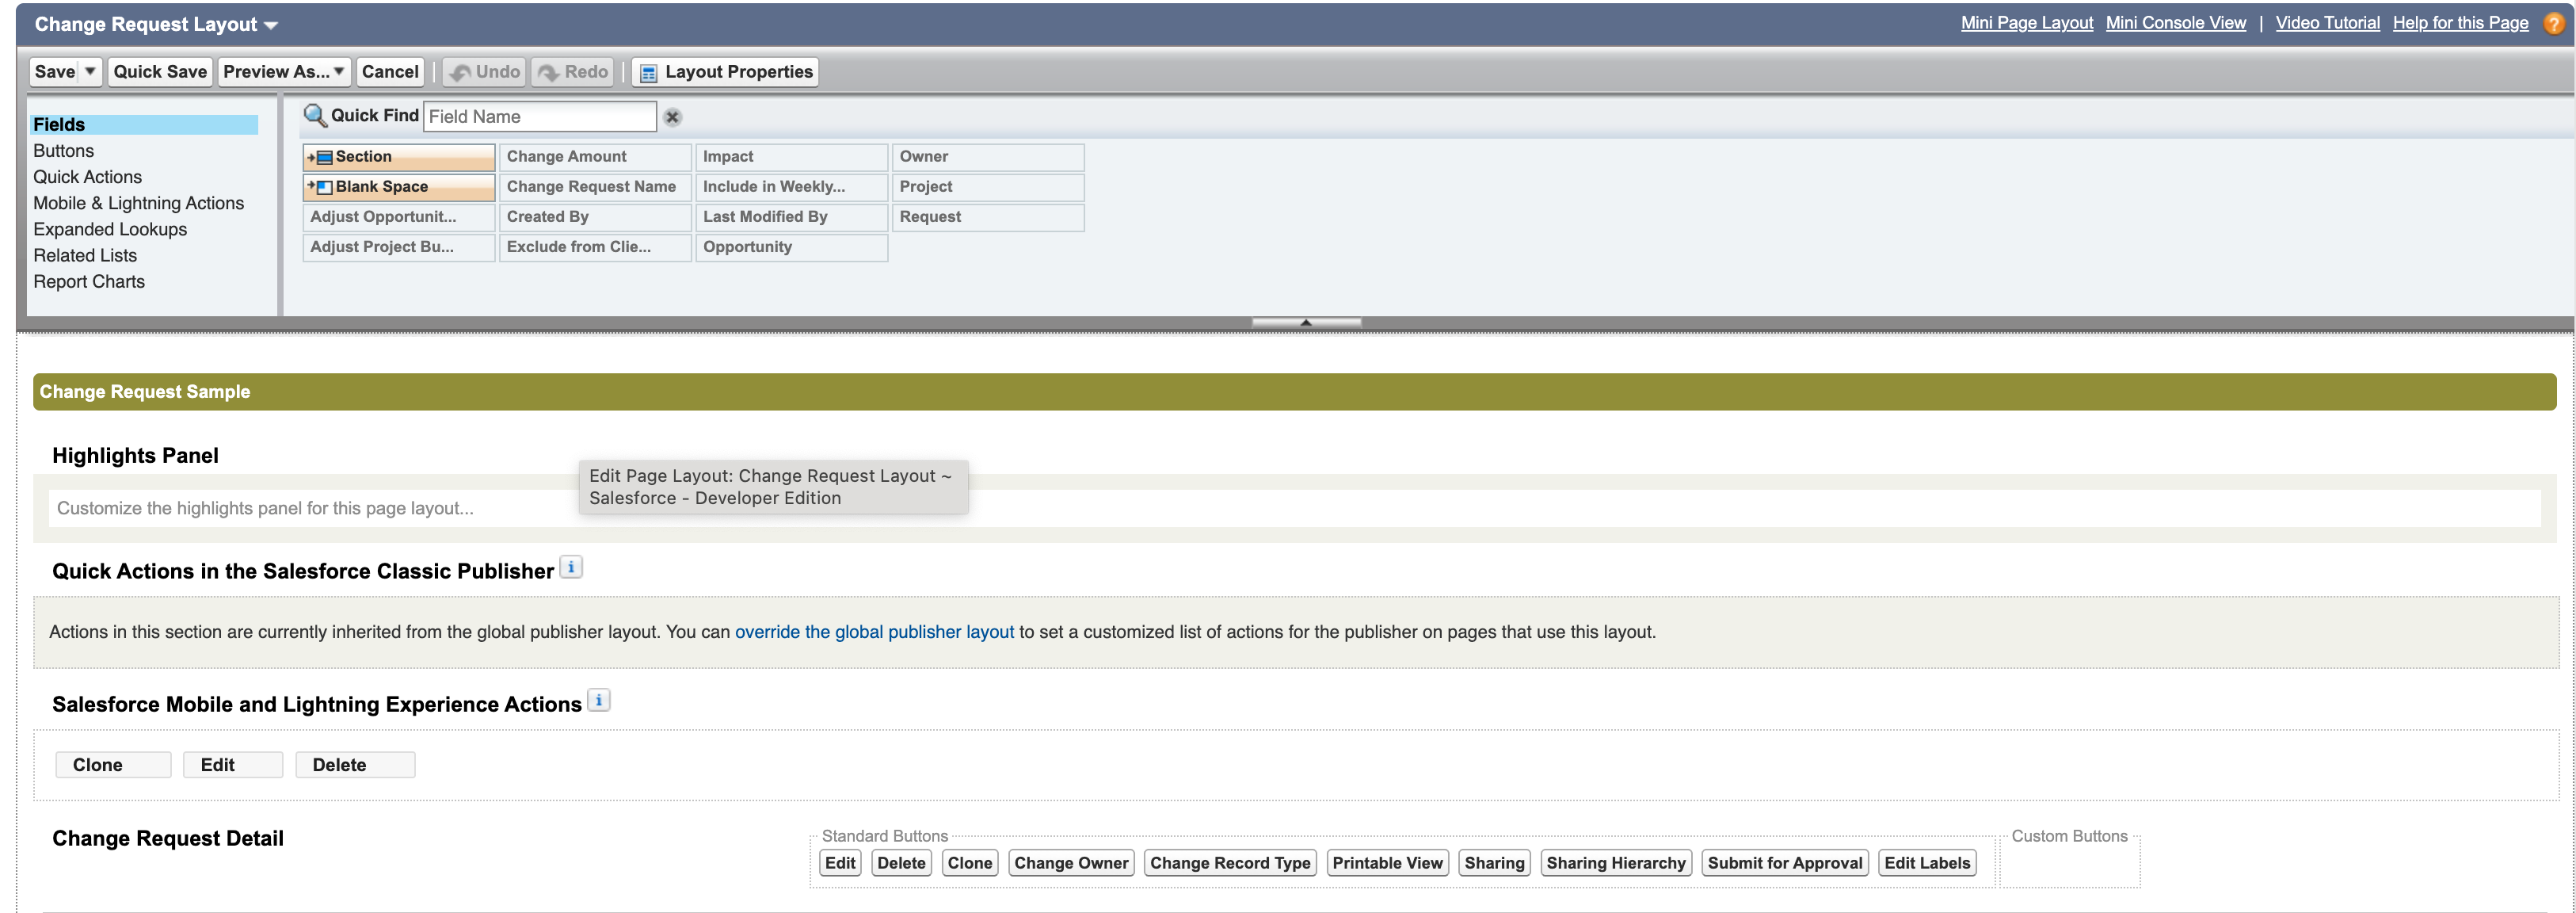Select the Section palette item
This screenshot has height=913, width=2576.
[399, 157]
